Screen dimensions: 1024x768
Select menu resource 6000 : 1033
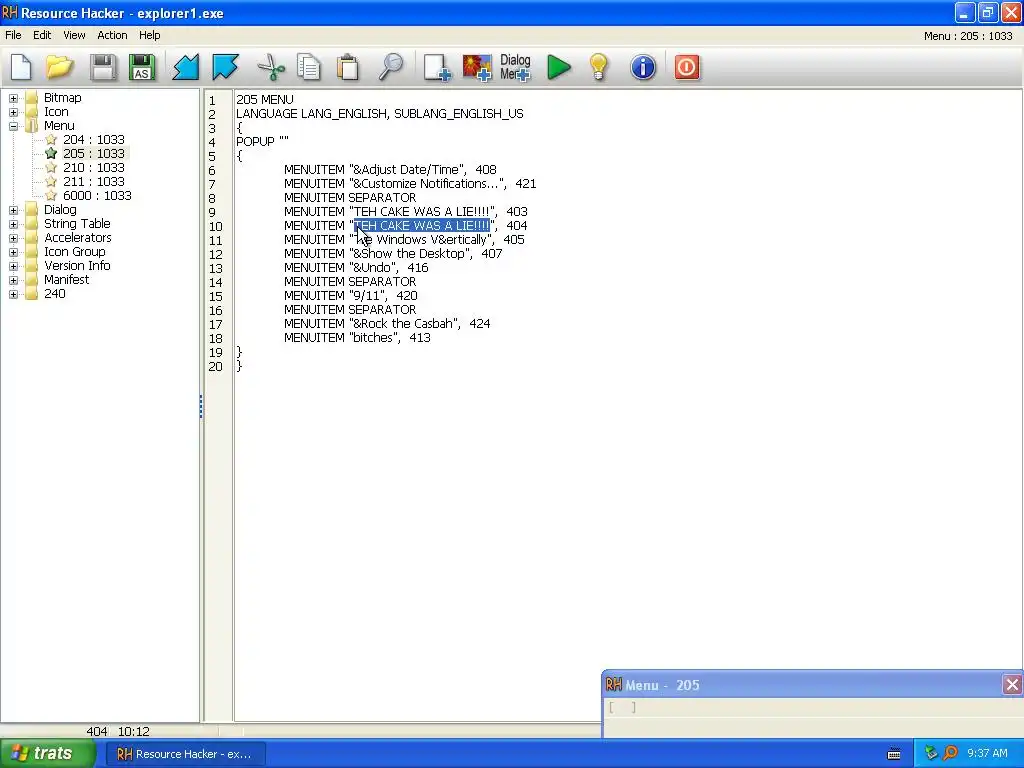[97, 196]
